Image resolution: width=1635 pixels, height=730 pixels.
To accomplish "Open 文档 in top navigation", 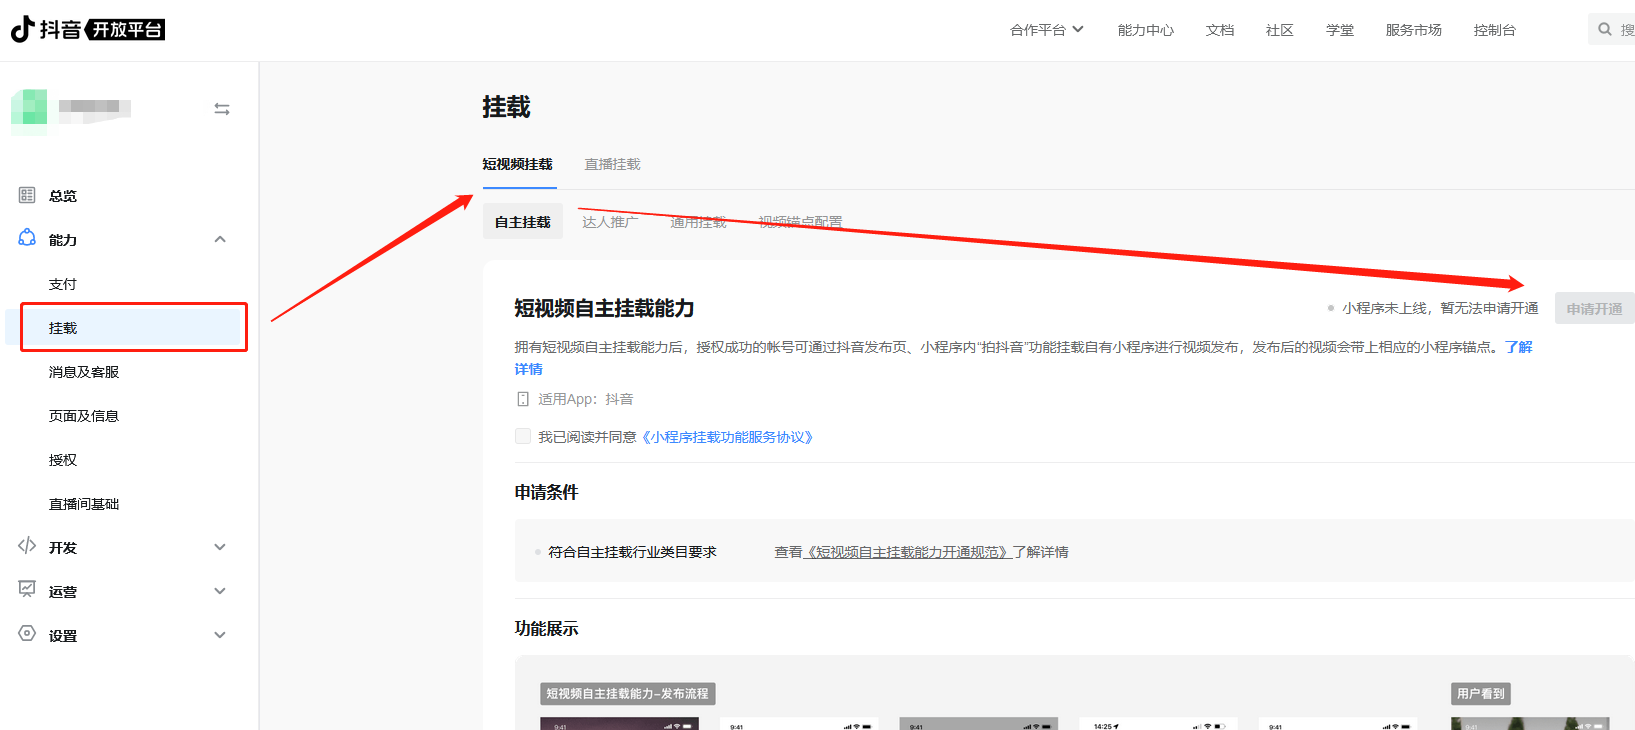I will pos(1220,30).
